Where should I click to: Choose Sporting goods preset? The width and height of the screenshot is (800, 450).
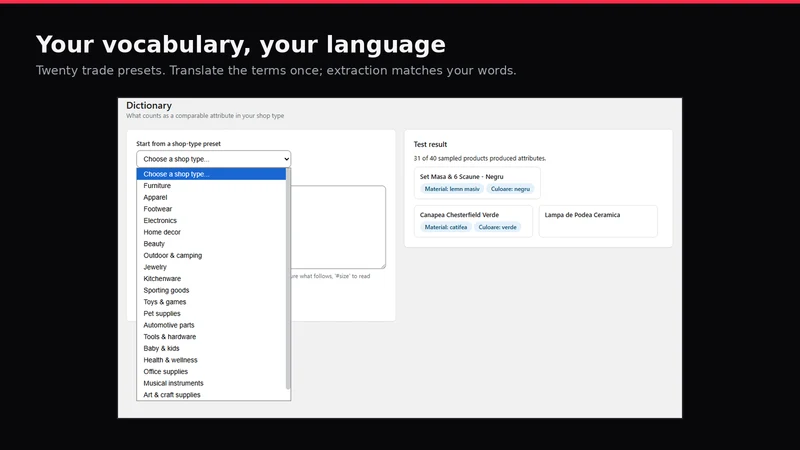pyautogui.click(x=211, y=290)
